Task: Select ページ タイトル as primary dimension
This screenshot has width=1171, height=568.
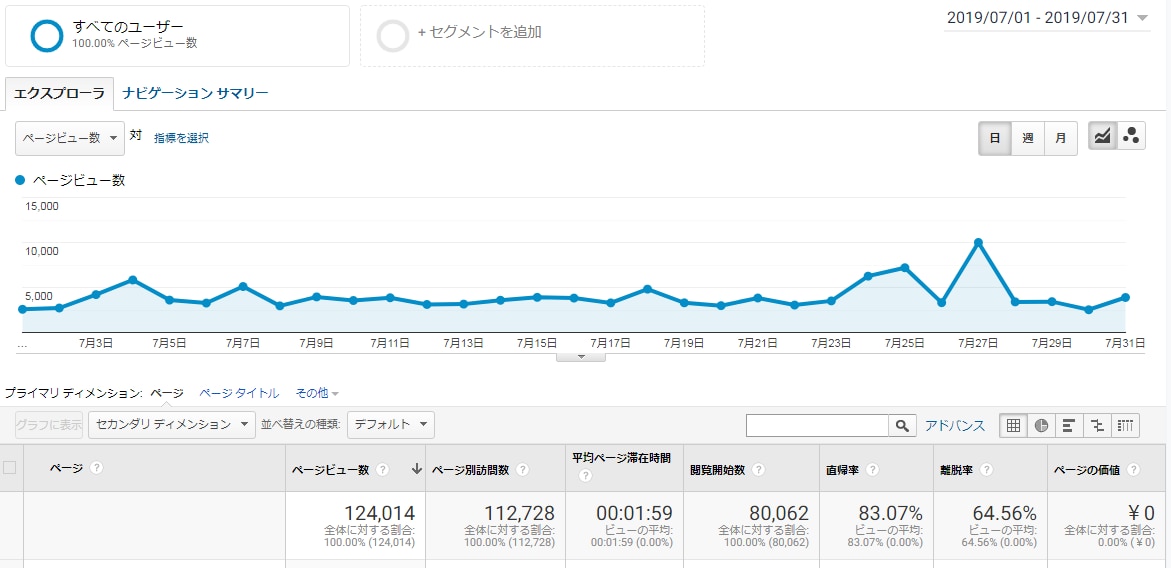Action: point(239,393)
